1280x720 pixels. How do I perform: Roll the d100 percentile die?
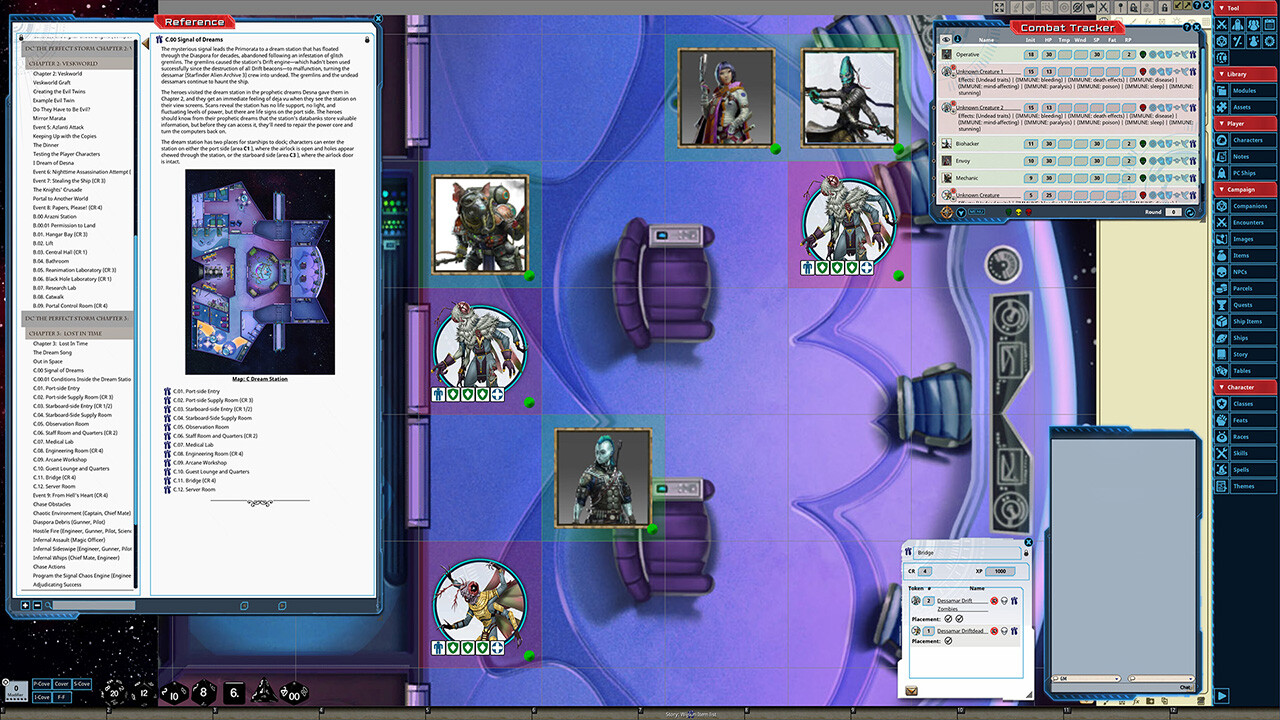pos(295,691)
